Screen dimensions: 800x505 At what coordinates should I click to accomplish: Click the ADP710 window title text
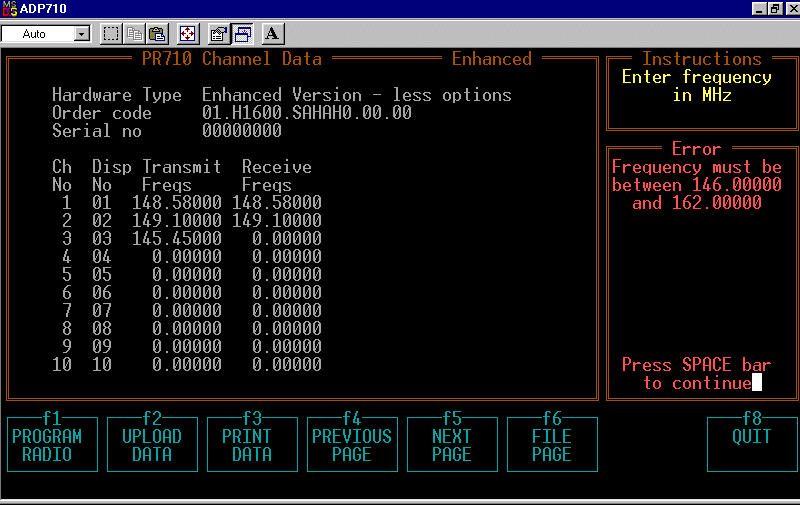(43, 9)
